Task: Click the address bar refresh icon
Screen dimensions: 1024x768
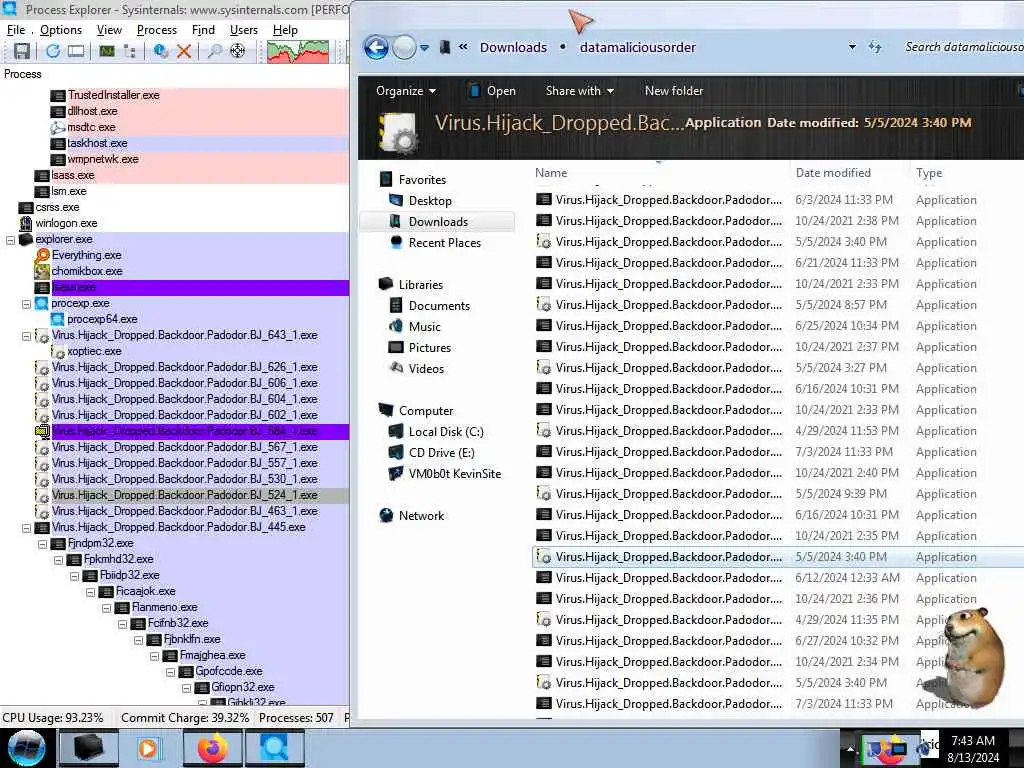Action: pyautogui.click(x=875, y=47)
